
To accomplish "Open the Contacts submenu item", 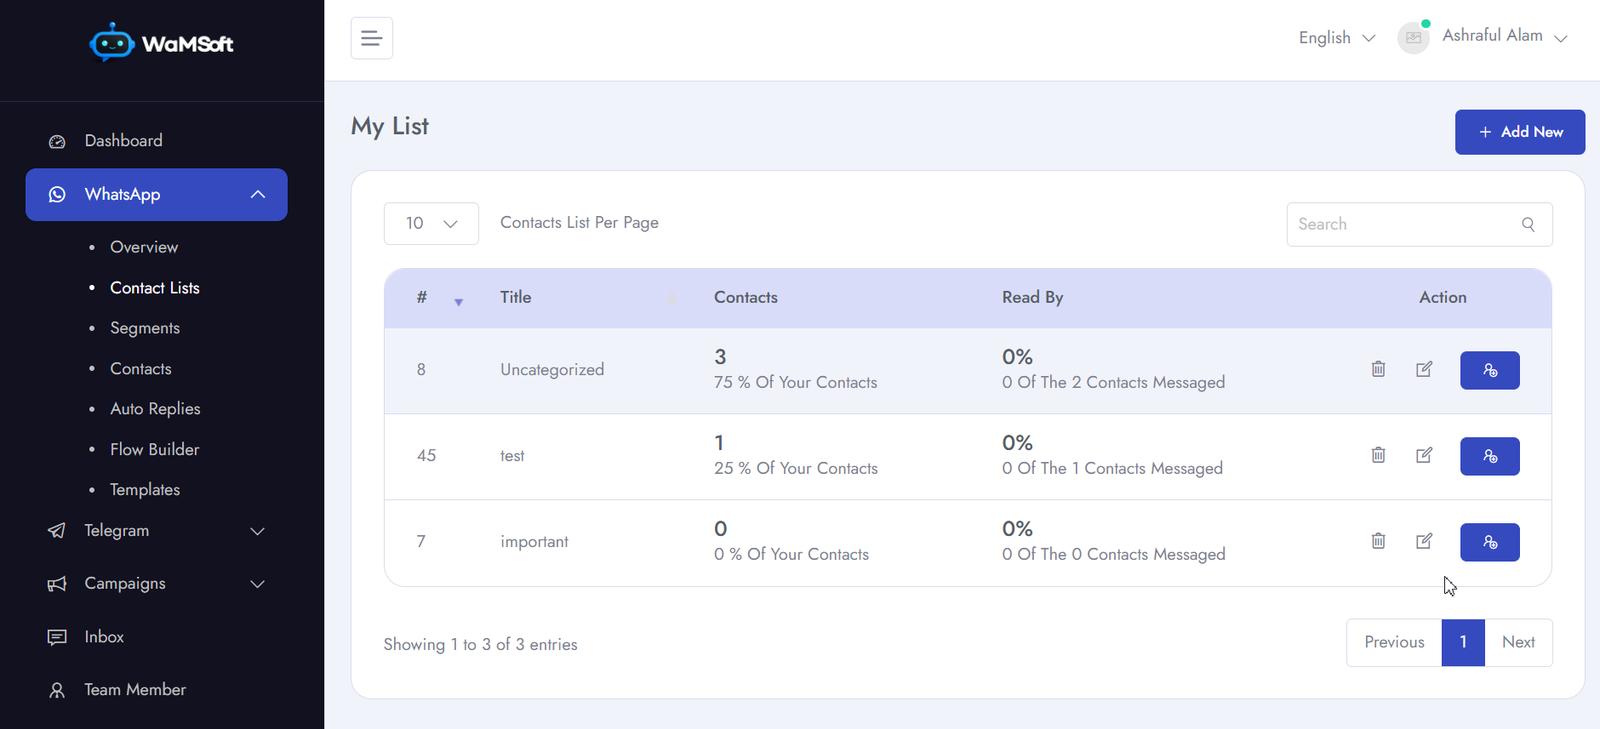I will 141,369.
